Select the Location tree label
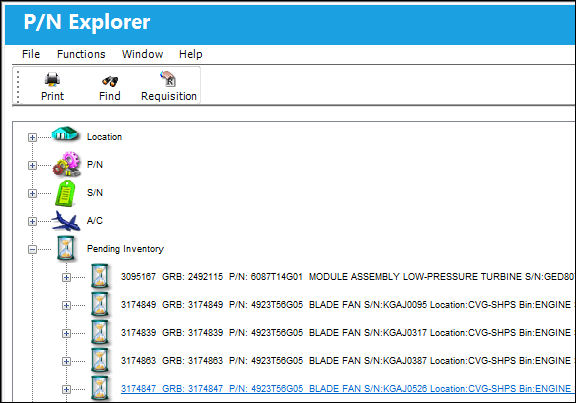This screenshot has height=403, width=576. point(104,137)
